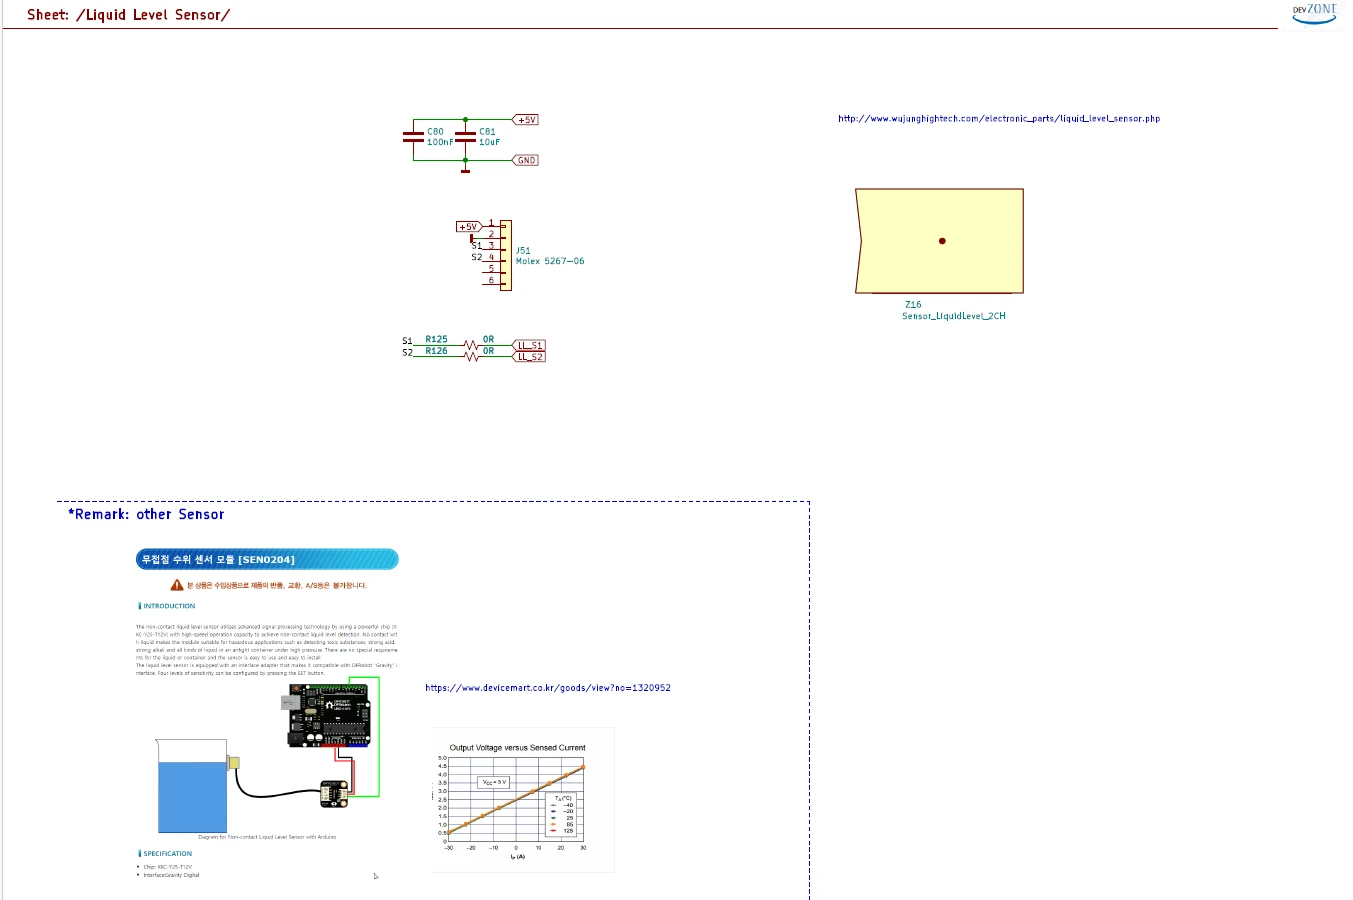
Task: Select the GND power flag
Action: tap(526, 160)
